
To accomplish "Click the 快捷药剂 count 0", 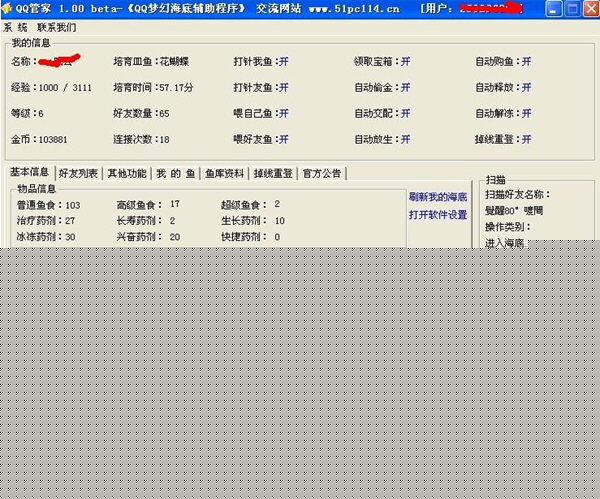I will (x=277, y=237).
